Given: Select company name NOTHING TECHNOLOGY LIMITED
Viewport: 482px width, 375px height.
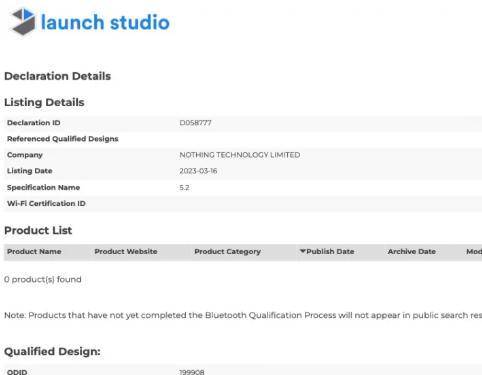Looking at the screenshot, I should (x=240, y=155).
